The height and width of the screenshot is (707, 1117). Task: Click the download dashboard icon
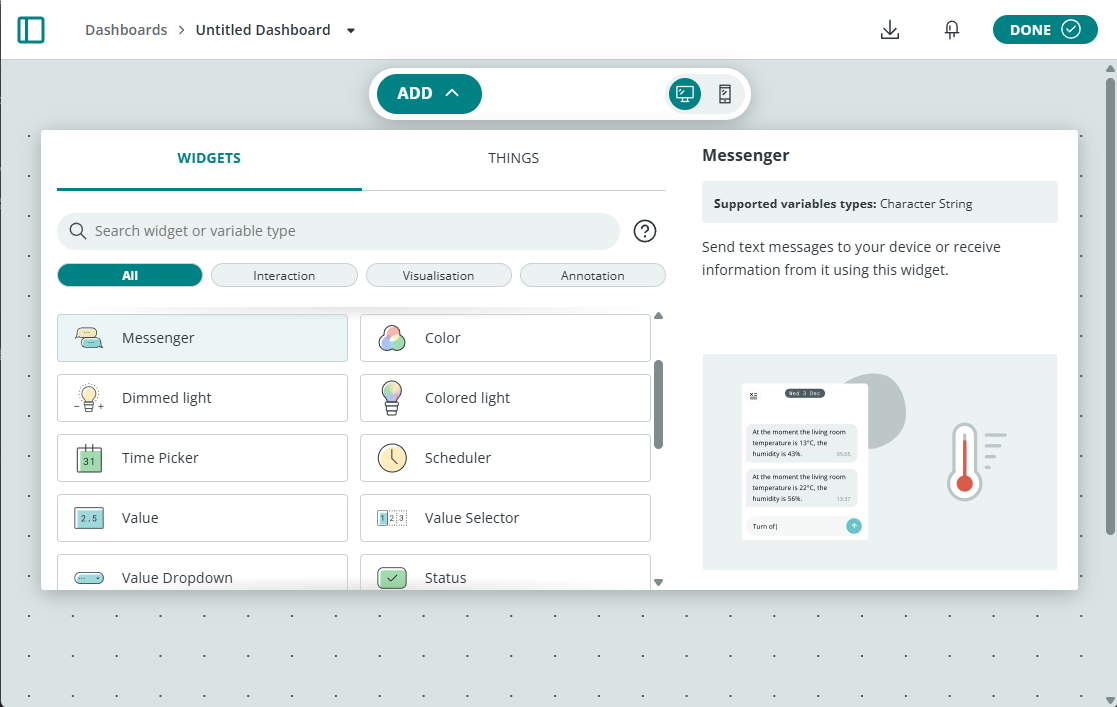coord(889,30)
